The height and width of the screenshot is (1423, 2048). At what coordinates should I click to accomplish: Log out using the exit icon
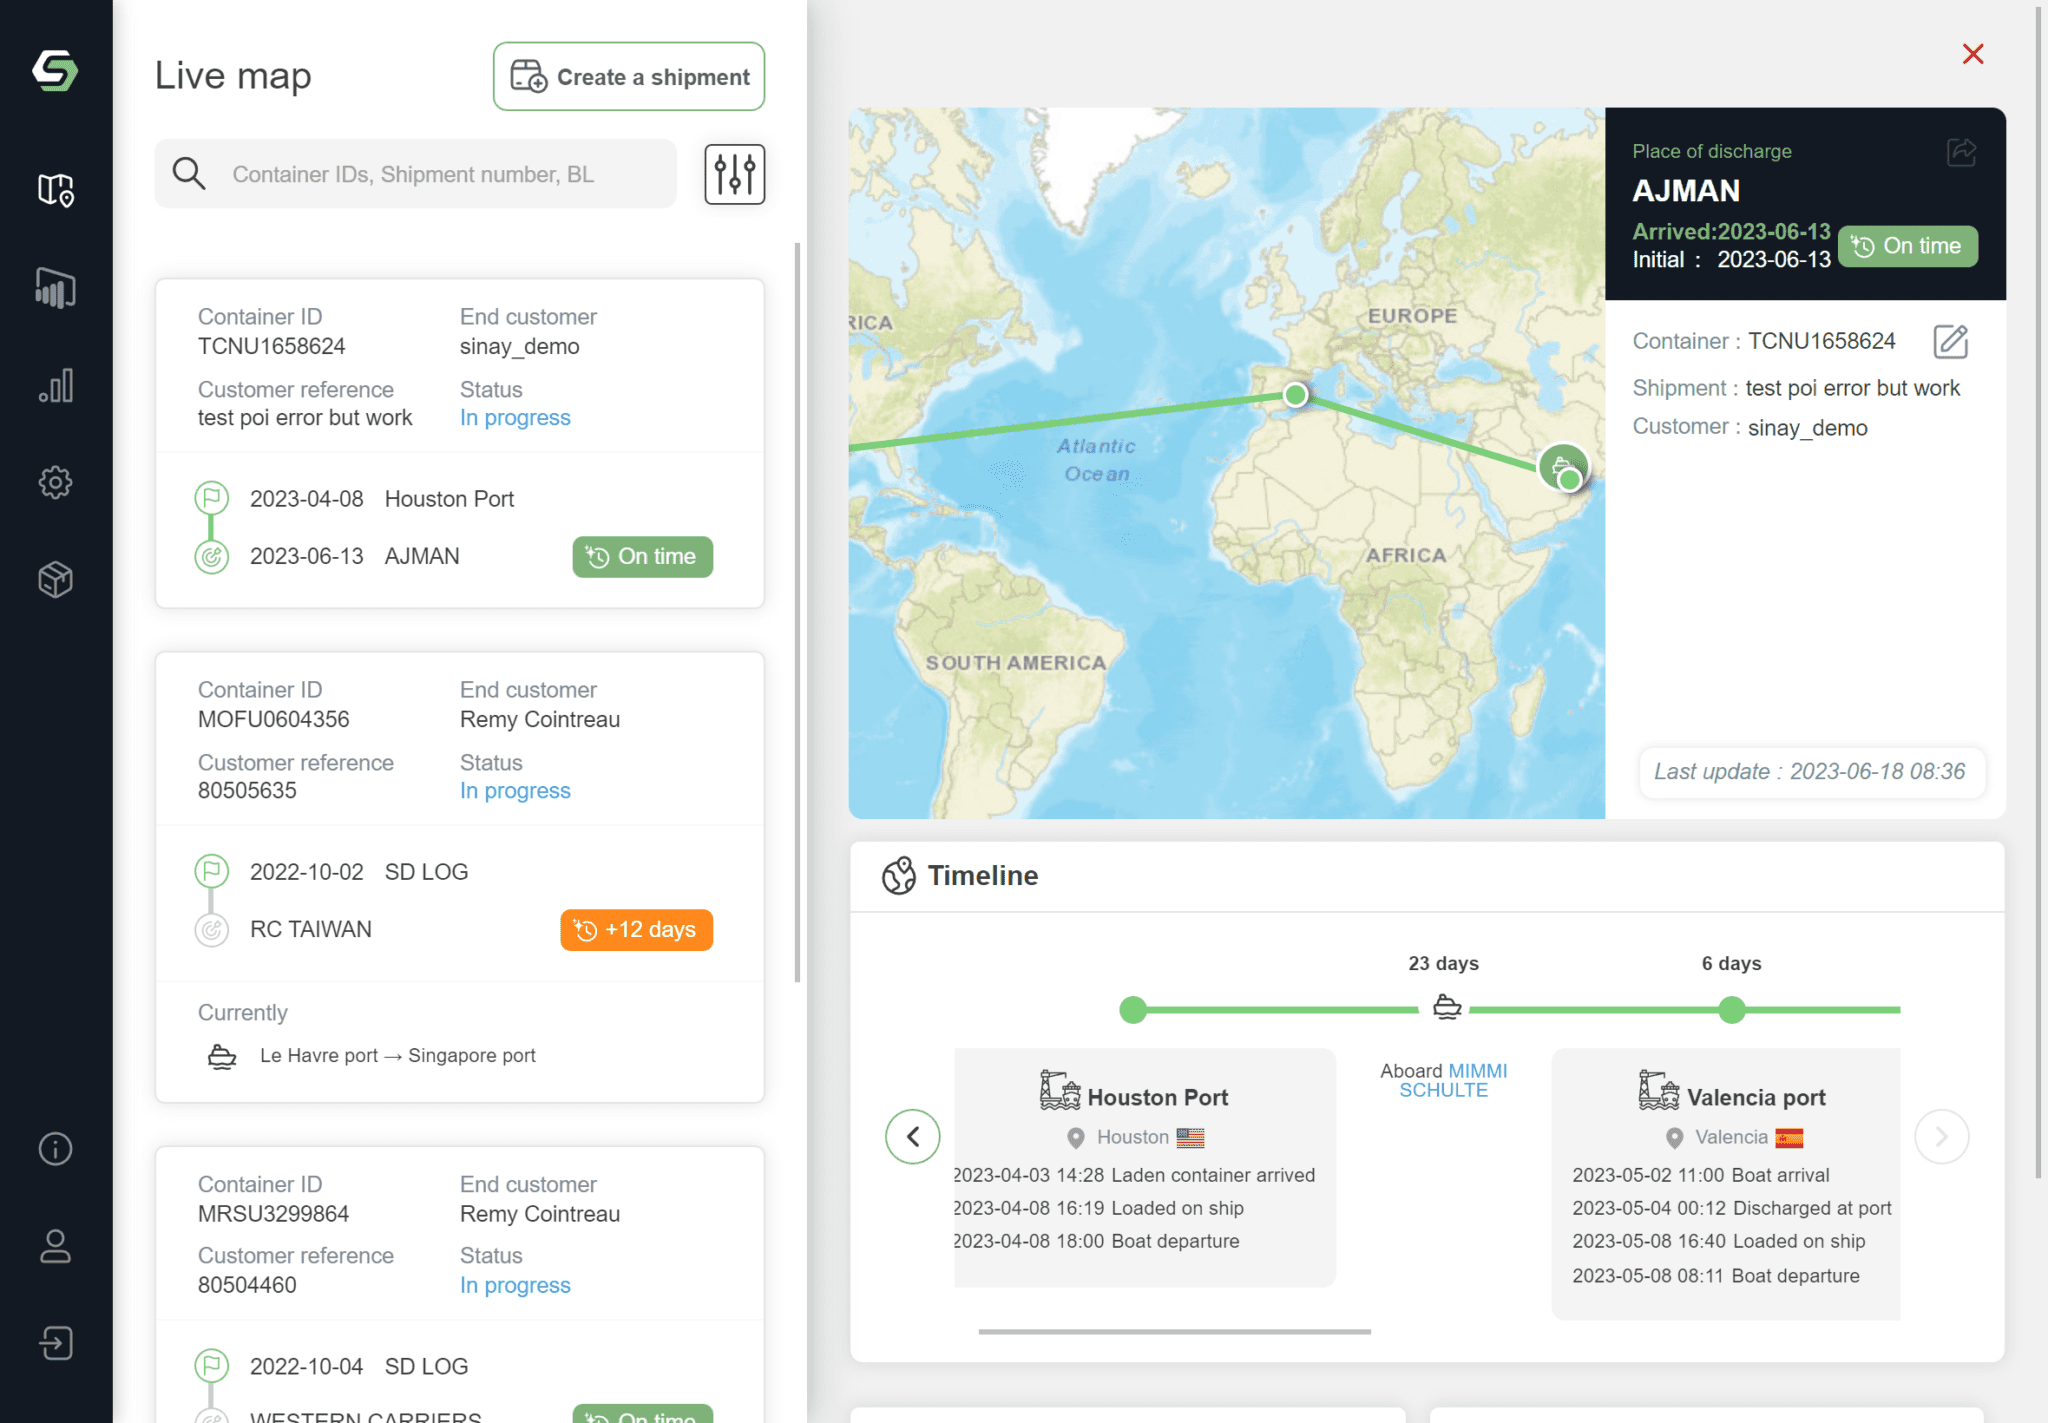point(55,1343)
